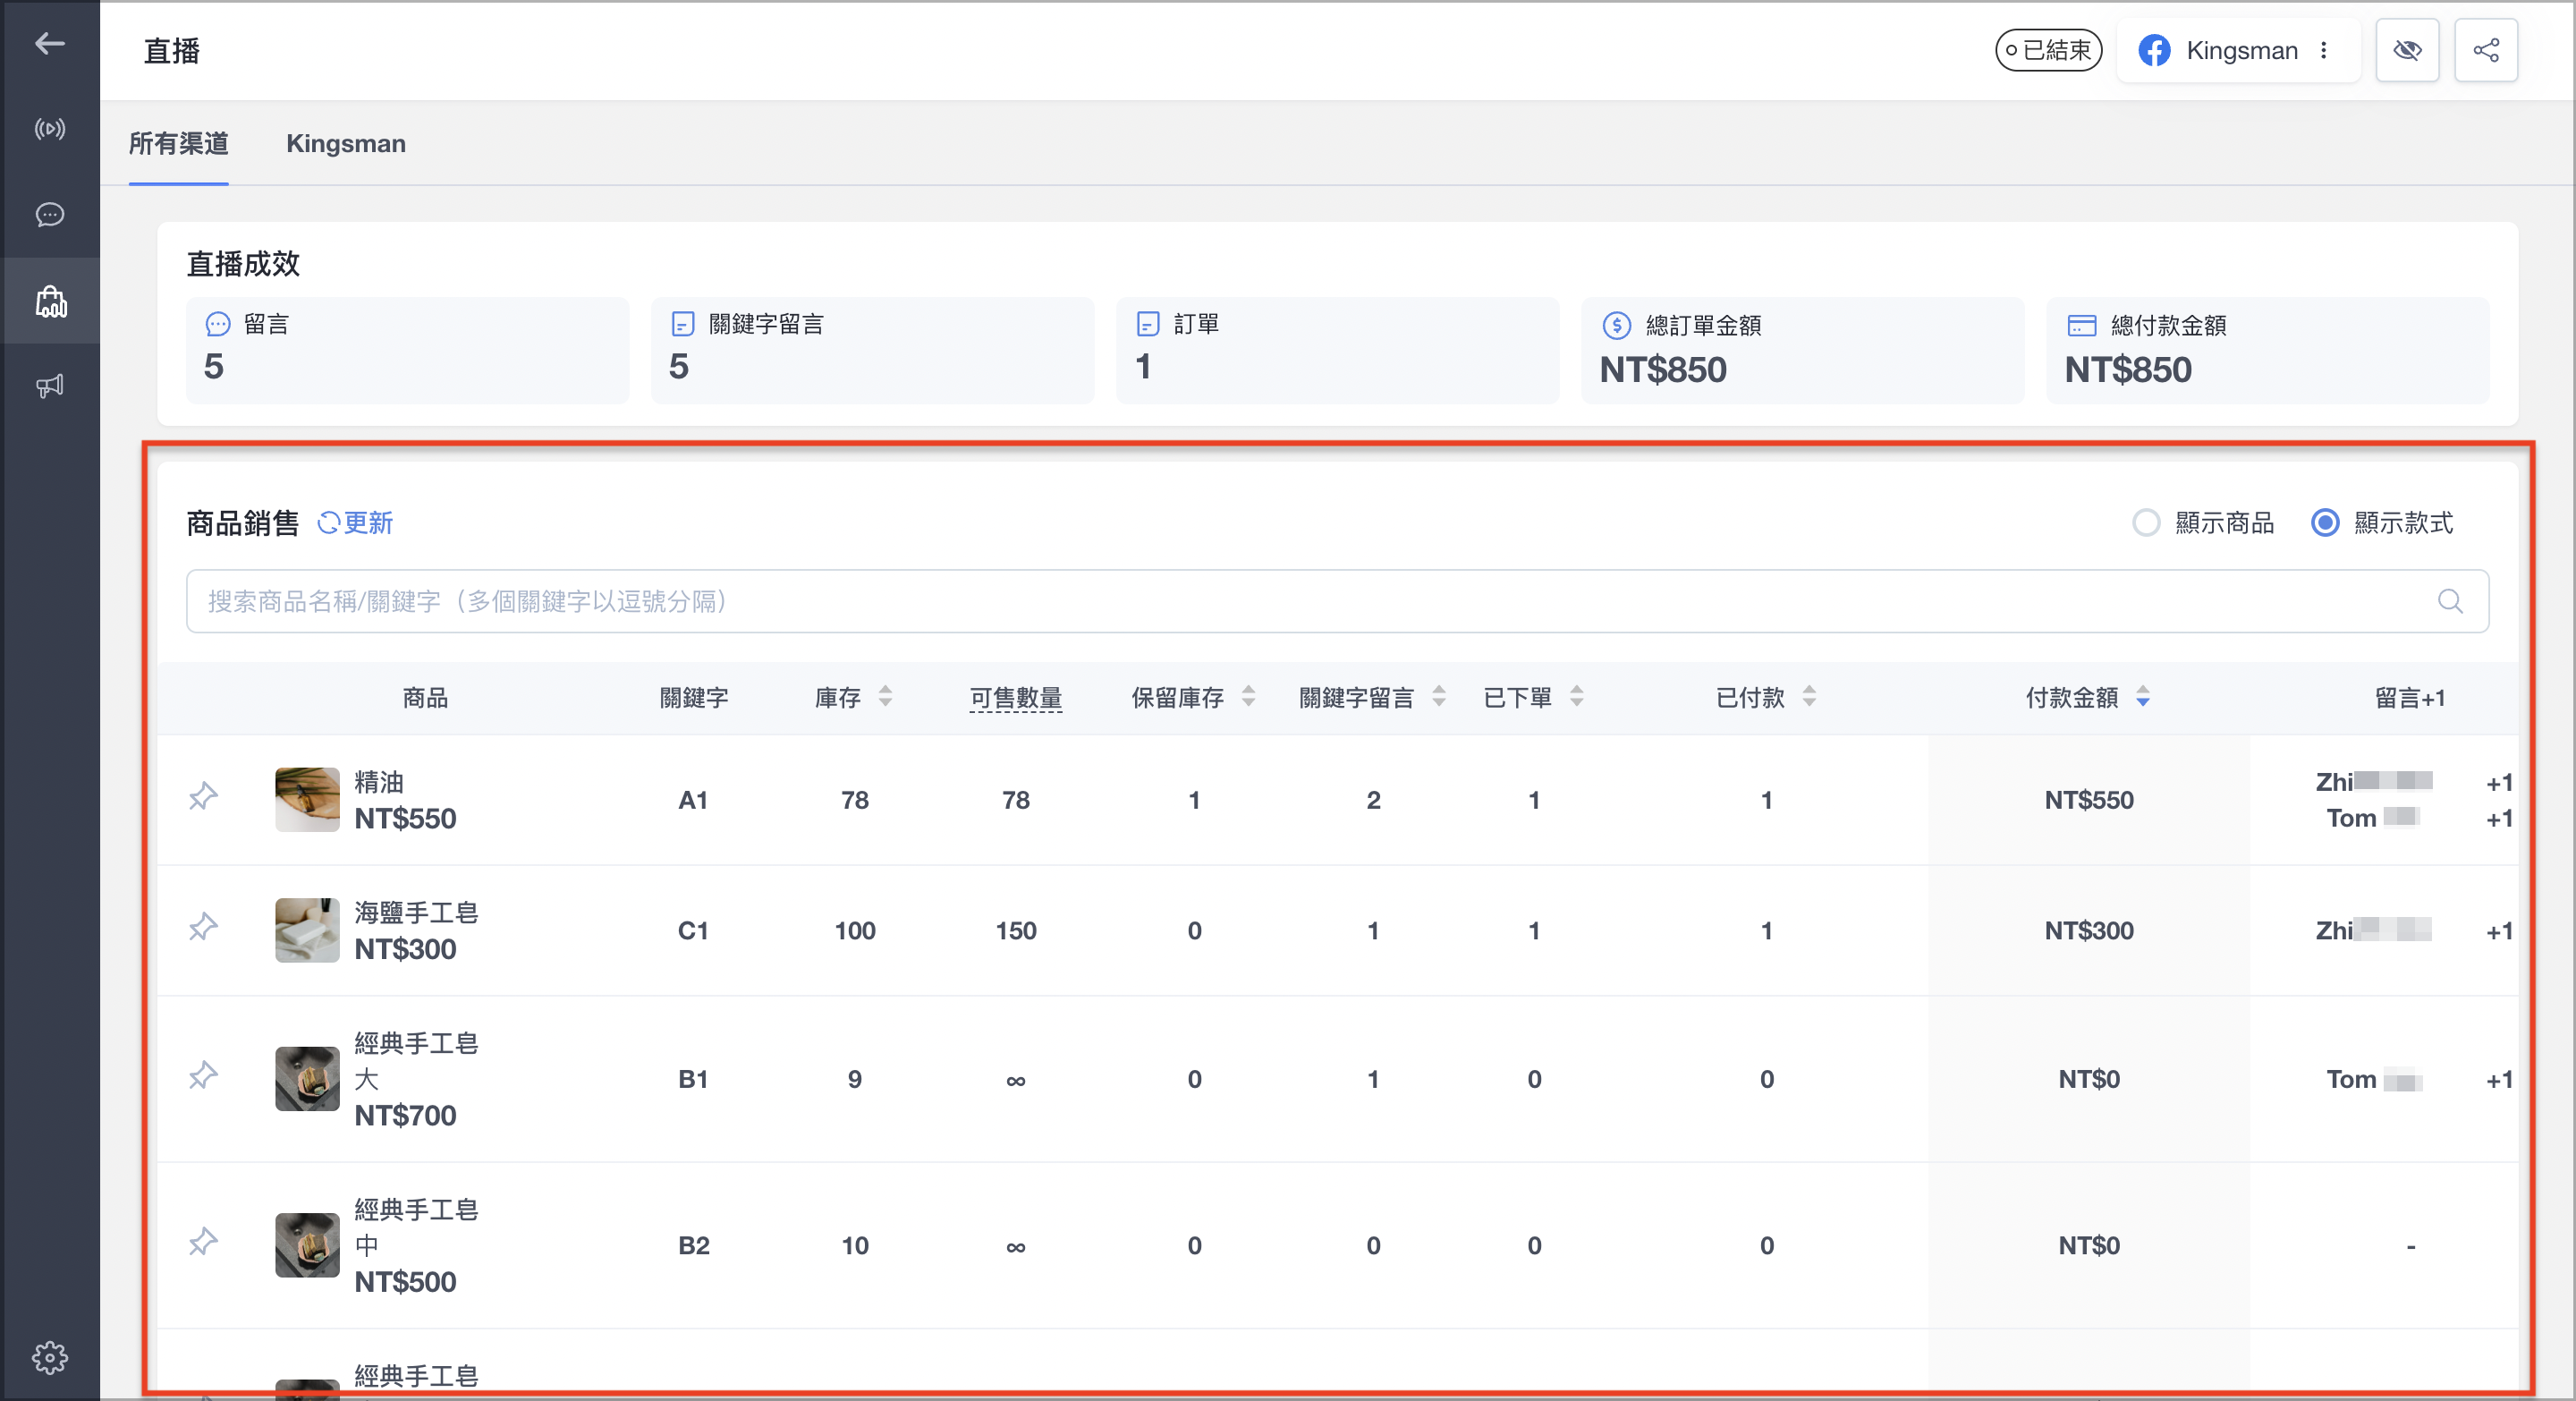The image size is (2576, 1401).
Task: Open the chat messages sidebar icon
Action: (x=50, y=215)
